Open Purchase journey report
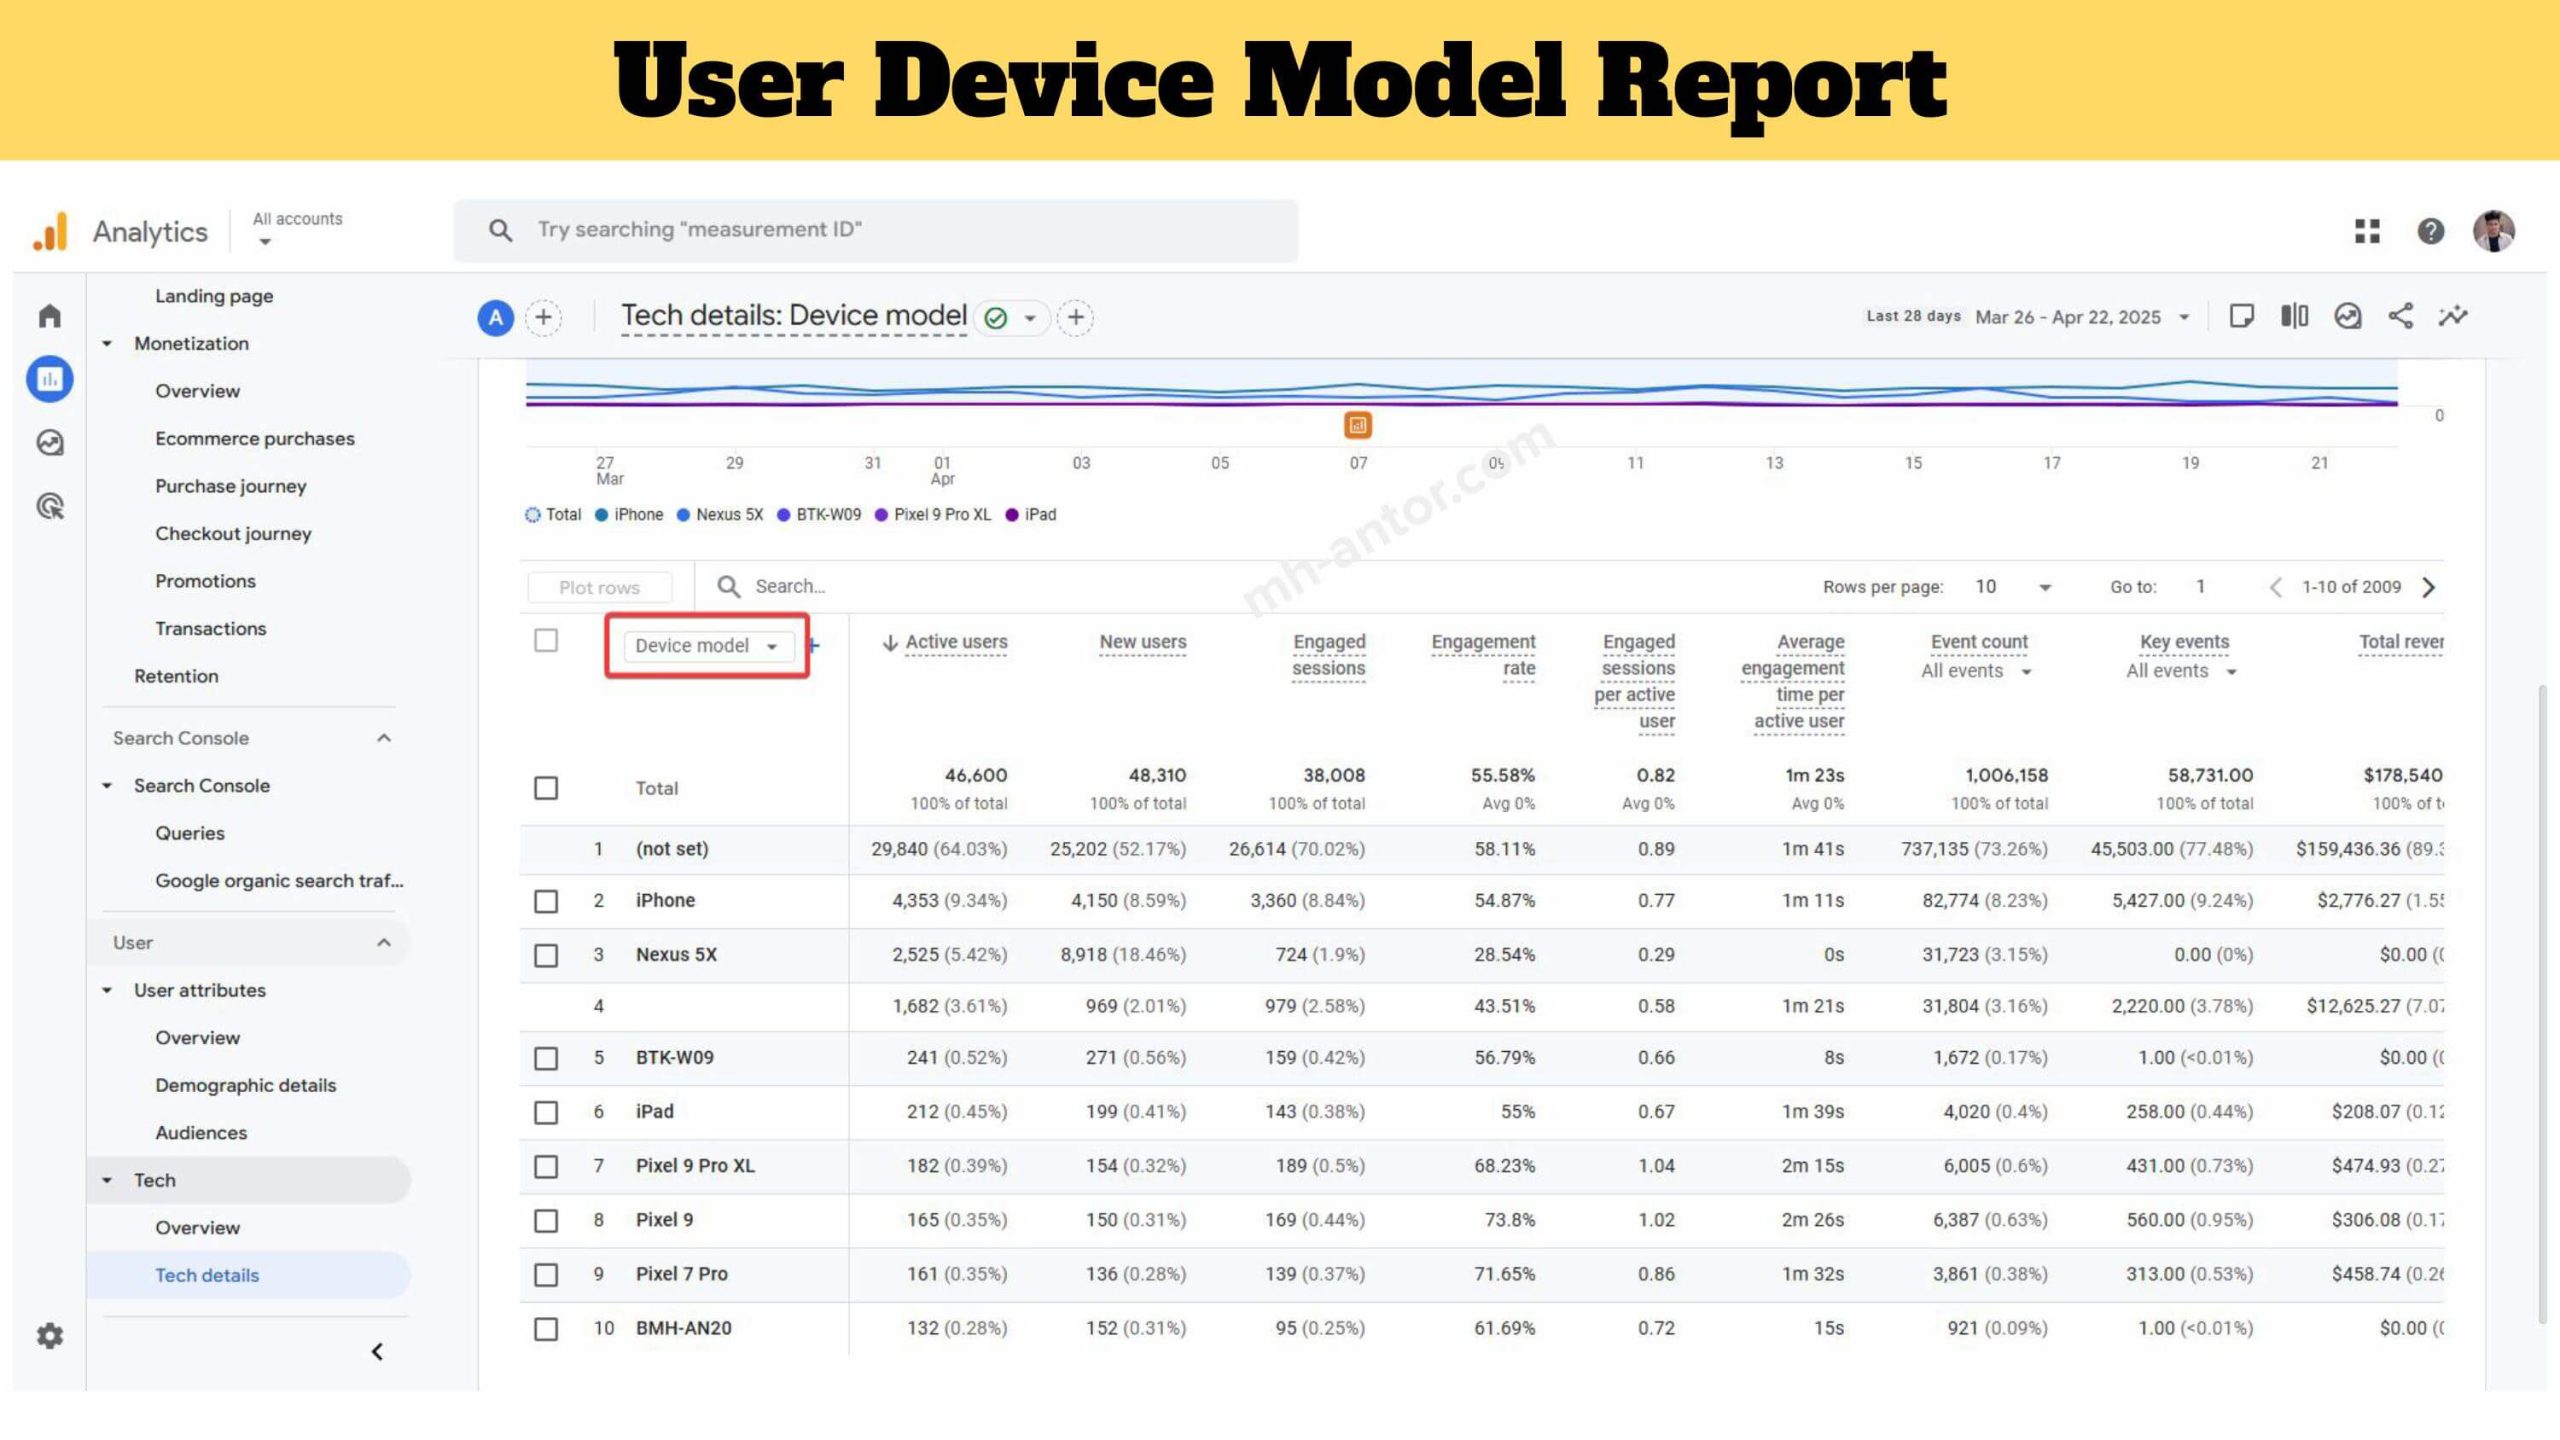Image resolution: width=2560 pixels, height=1440 pixels. point(231,486)
